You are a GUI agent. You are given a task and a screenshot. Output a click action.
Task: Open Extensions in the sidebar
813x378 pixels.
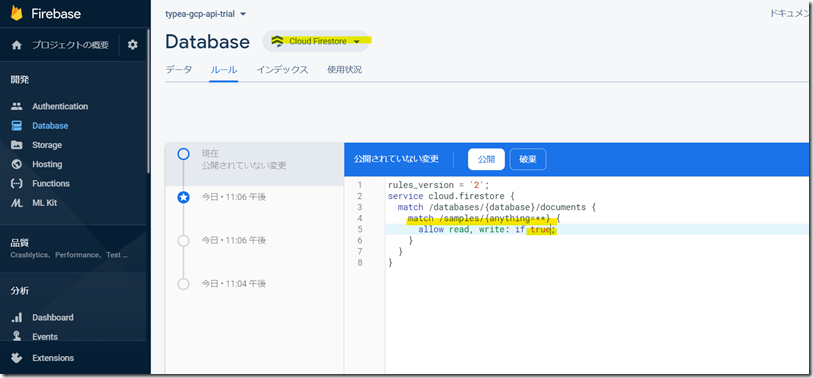(53, 358)
